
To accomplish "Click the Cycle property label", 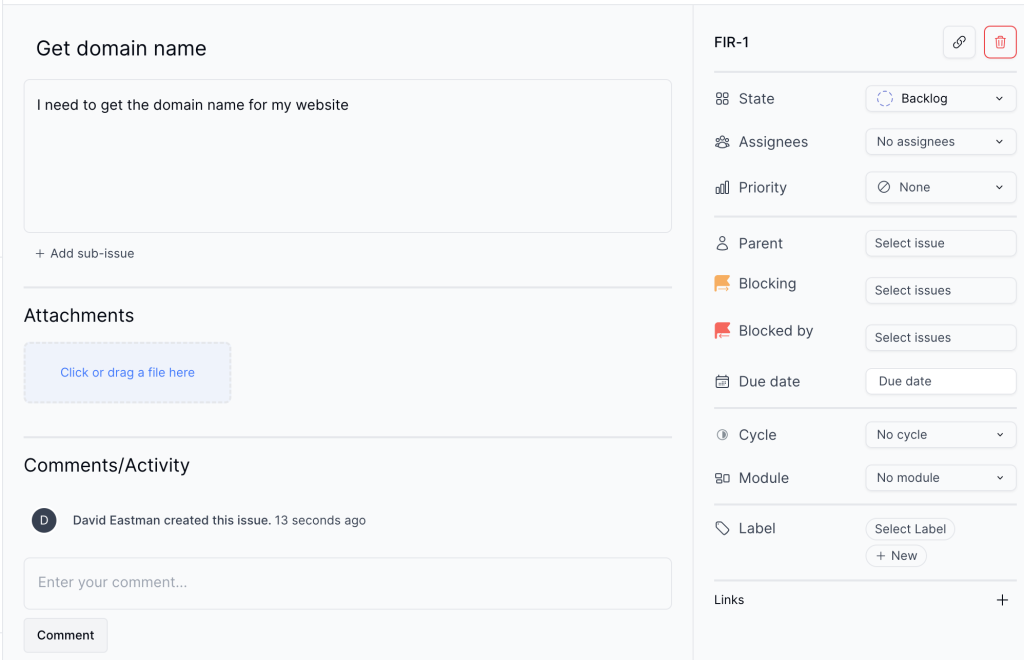I will (758, 435).
